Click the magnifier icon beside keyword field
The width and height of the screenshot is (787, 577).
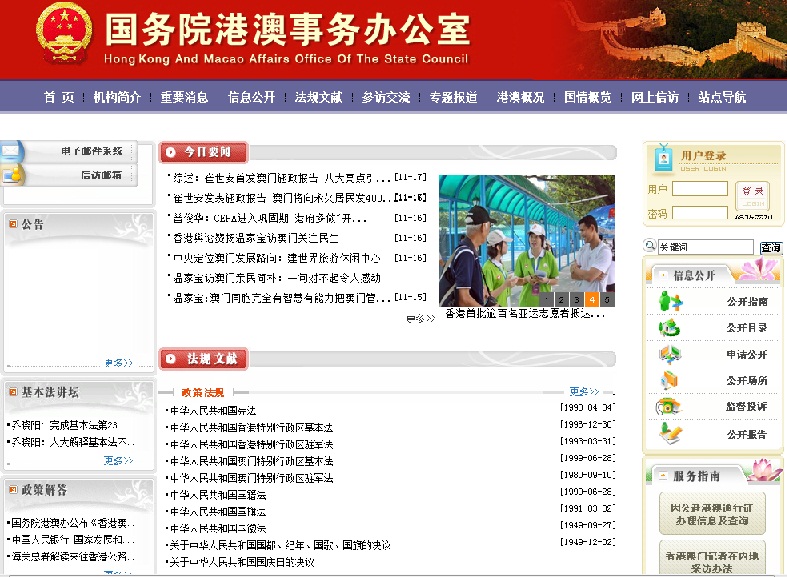point(649,247)
